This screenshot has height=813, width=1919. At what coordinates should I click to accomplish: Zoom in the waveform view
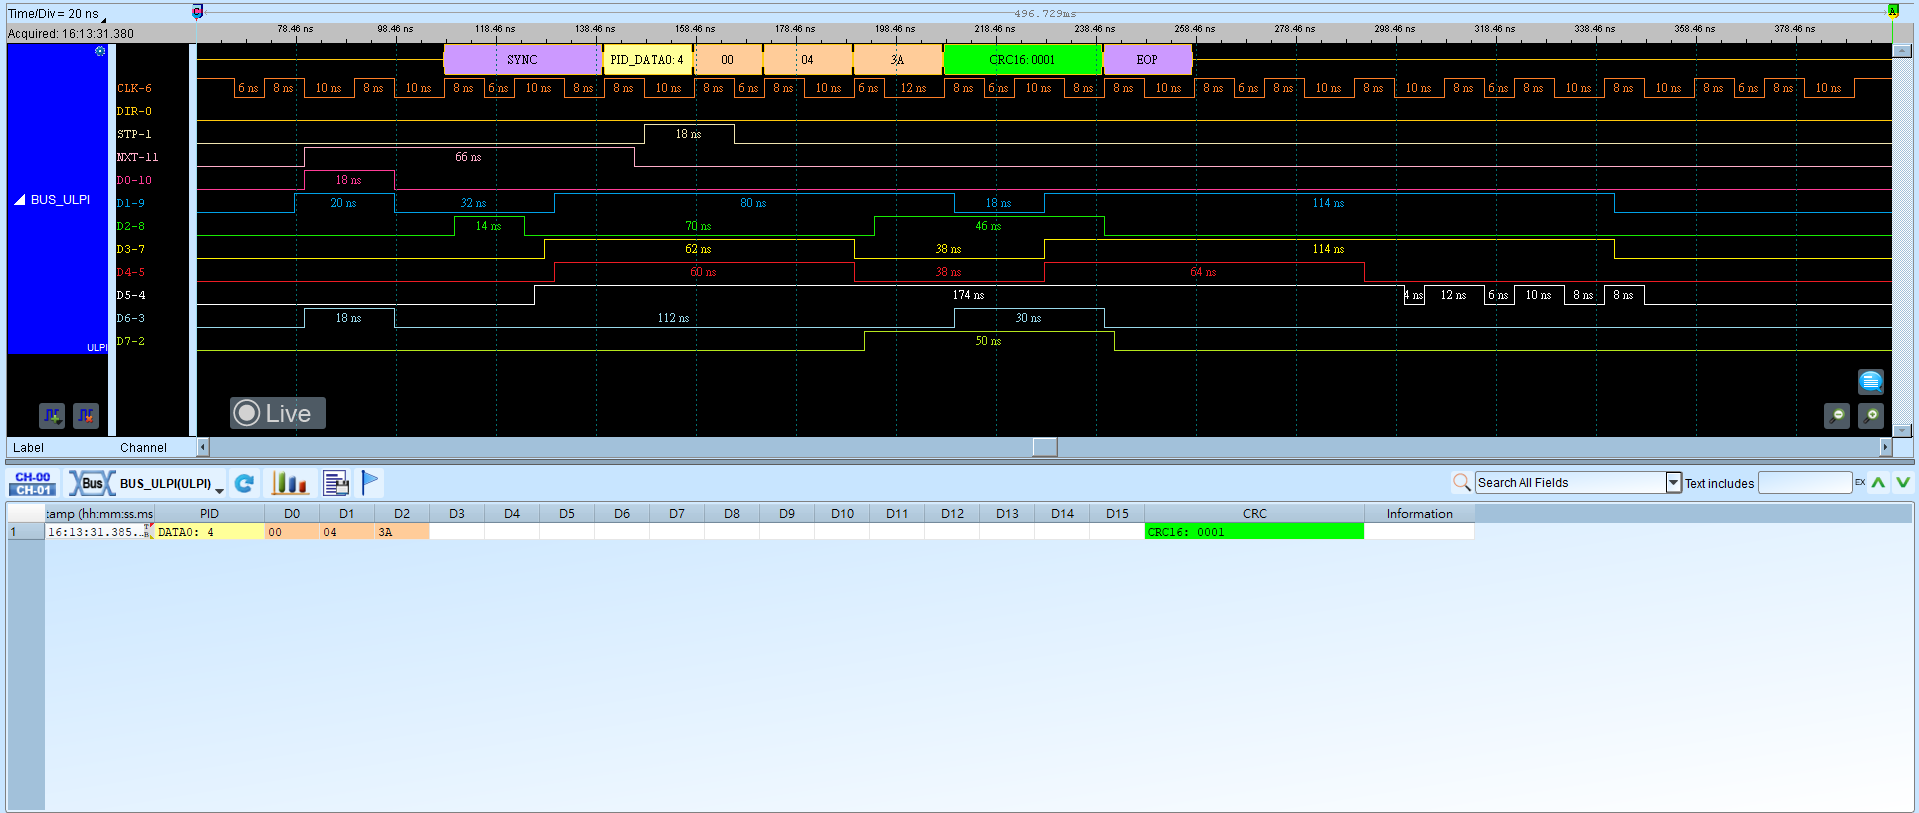(x=1871, y=415)
